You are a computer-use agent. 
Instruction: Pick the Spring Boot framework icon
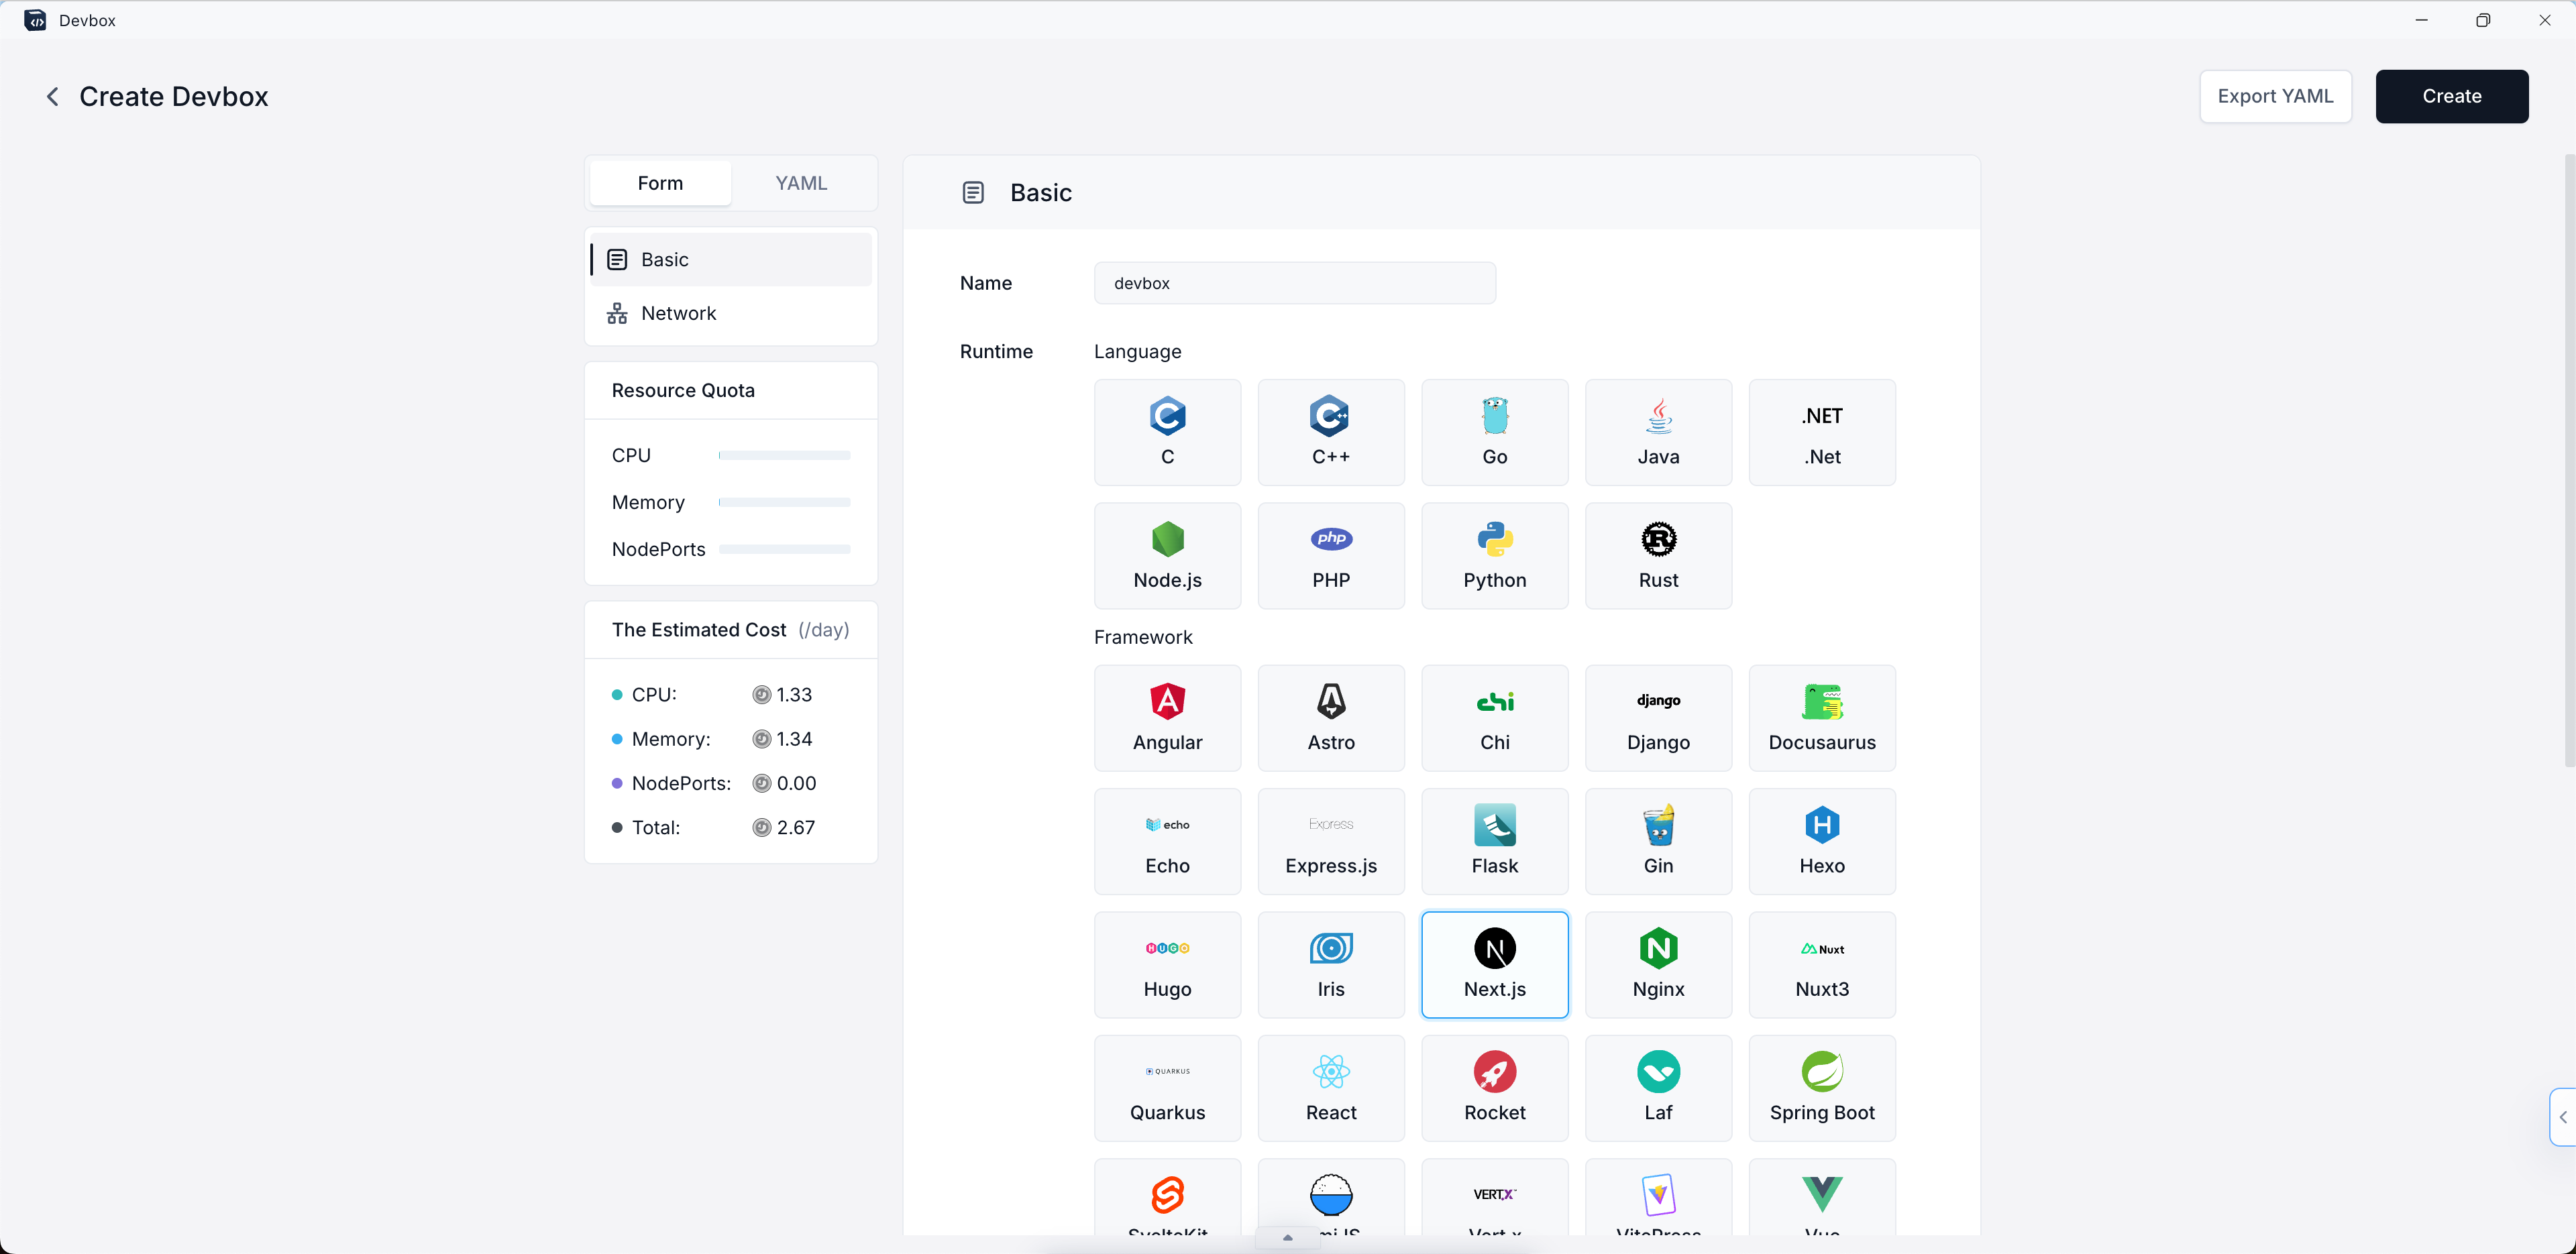pyautogui.click(x=1822, y=1088)
